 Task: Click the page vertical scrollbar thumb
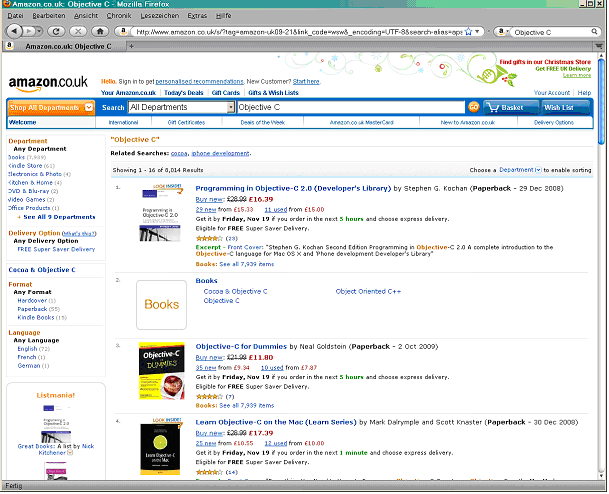point(601,101)
